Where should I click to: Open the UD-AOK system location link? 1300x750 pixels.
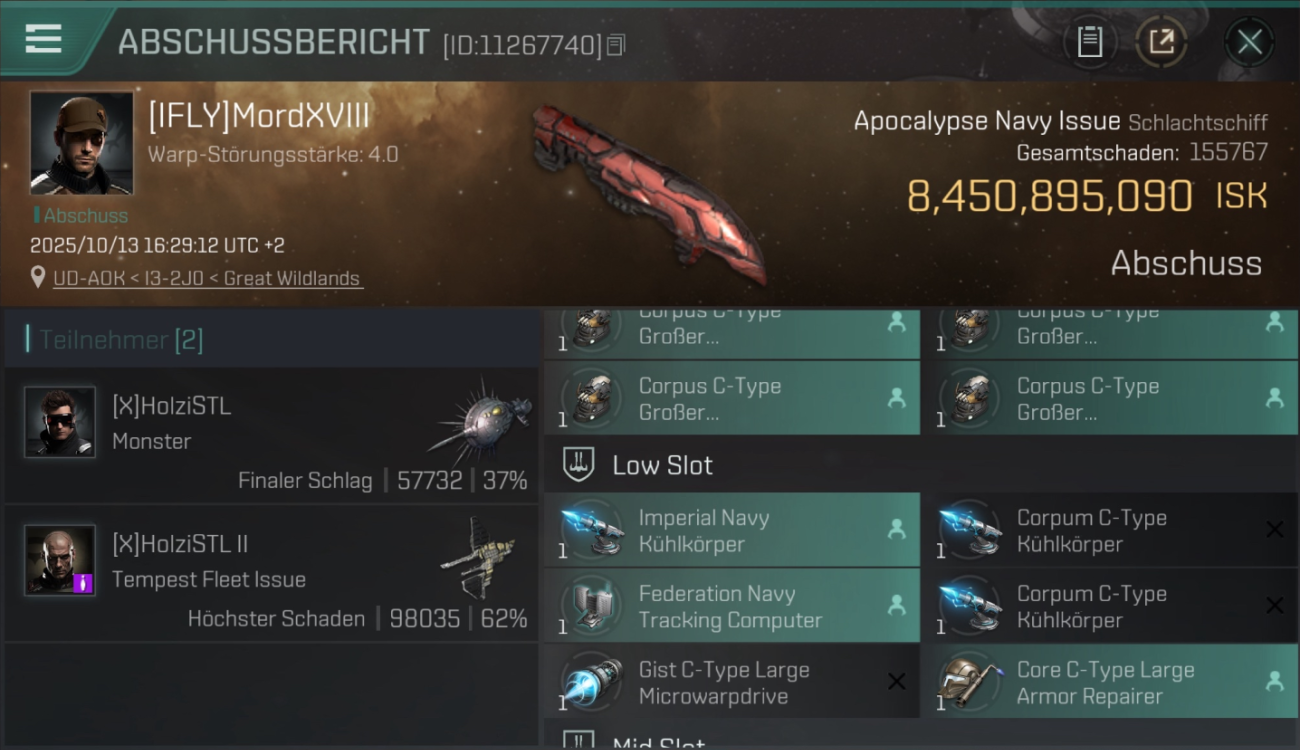208,278
